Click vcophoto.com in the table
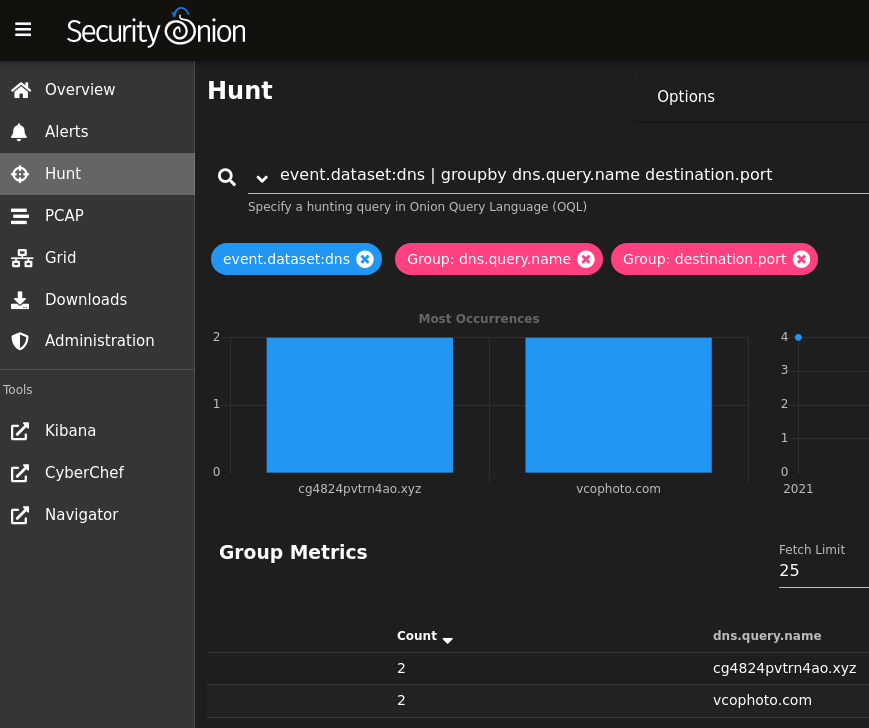This screenshot has width=869, height=728. (x=762, y=700)
